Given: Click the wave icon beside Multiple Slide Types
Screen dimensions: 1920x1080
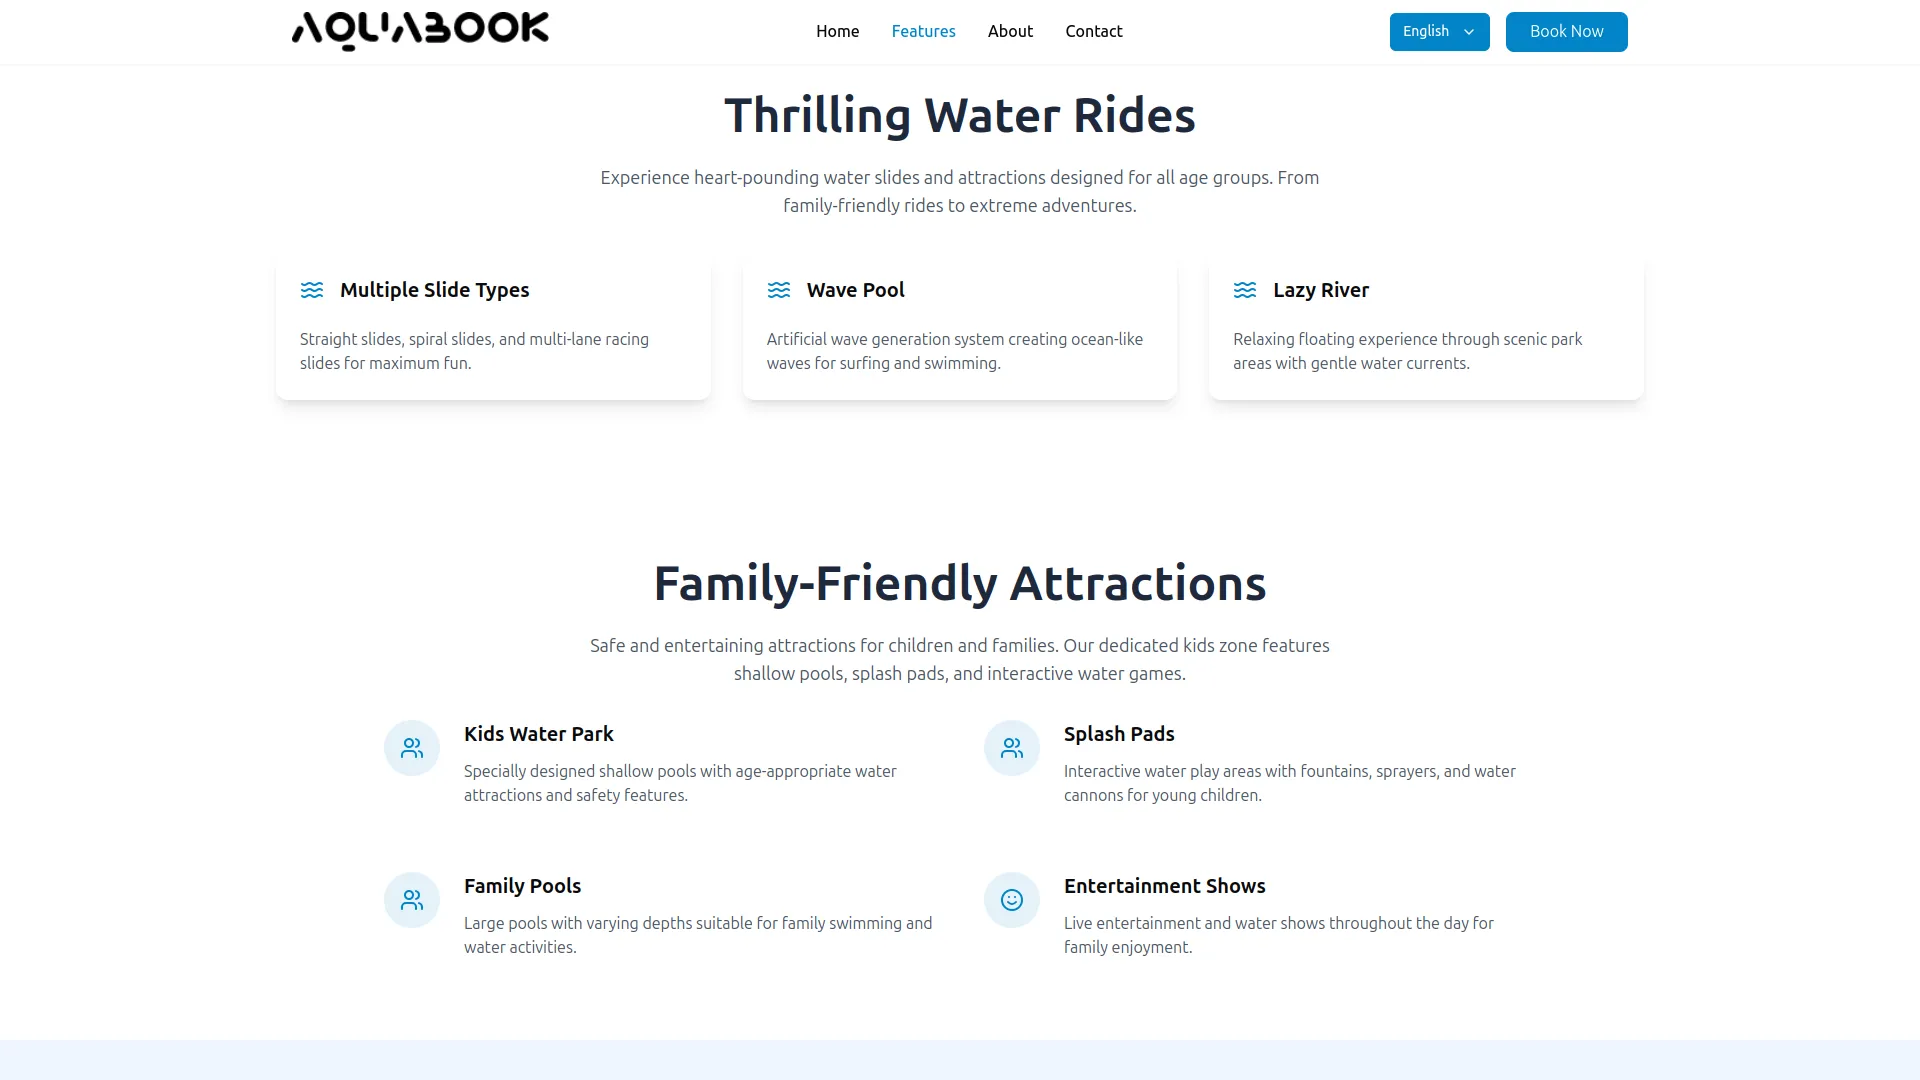Looking at the screenshot, I should click(x=313, y=290).
